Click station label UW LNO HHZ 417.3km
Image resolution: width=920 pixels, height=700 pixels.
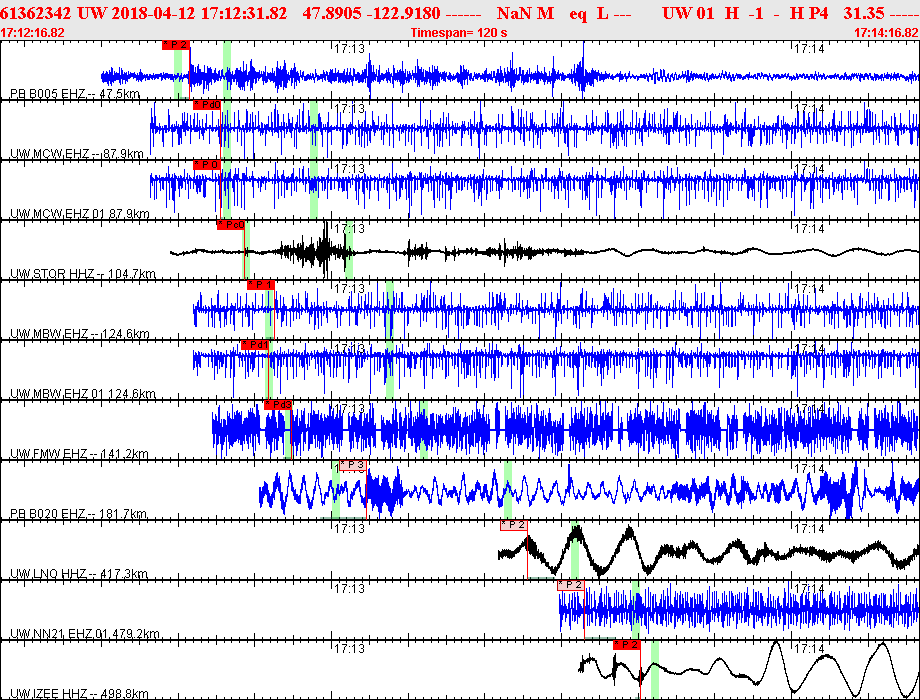79,574
